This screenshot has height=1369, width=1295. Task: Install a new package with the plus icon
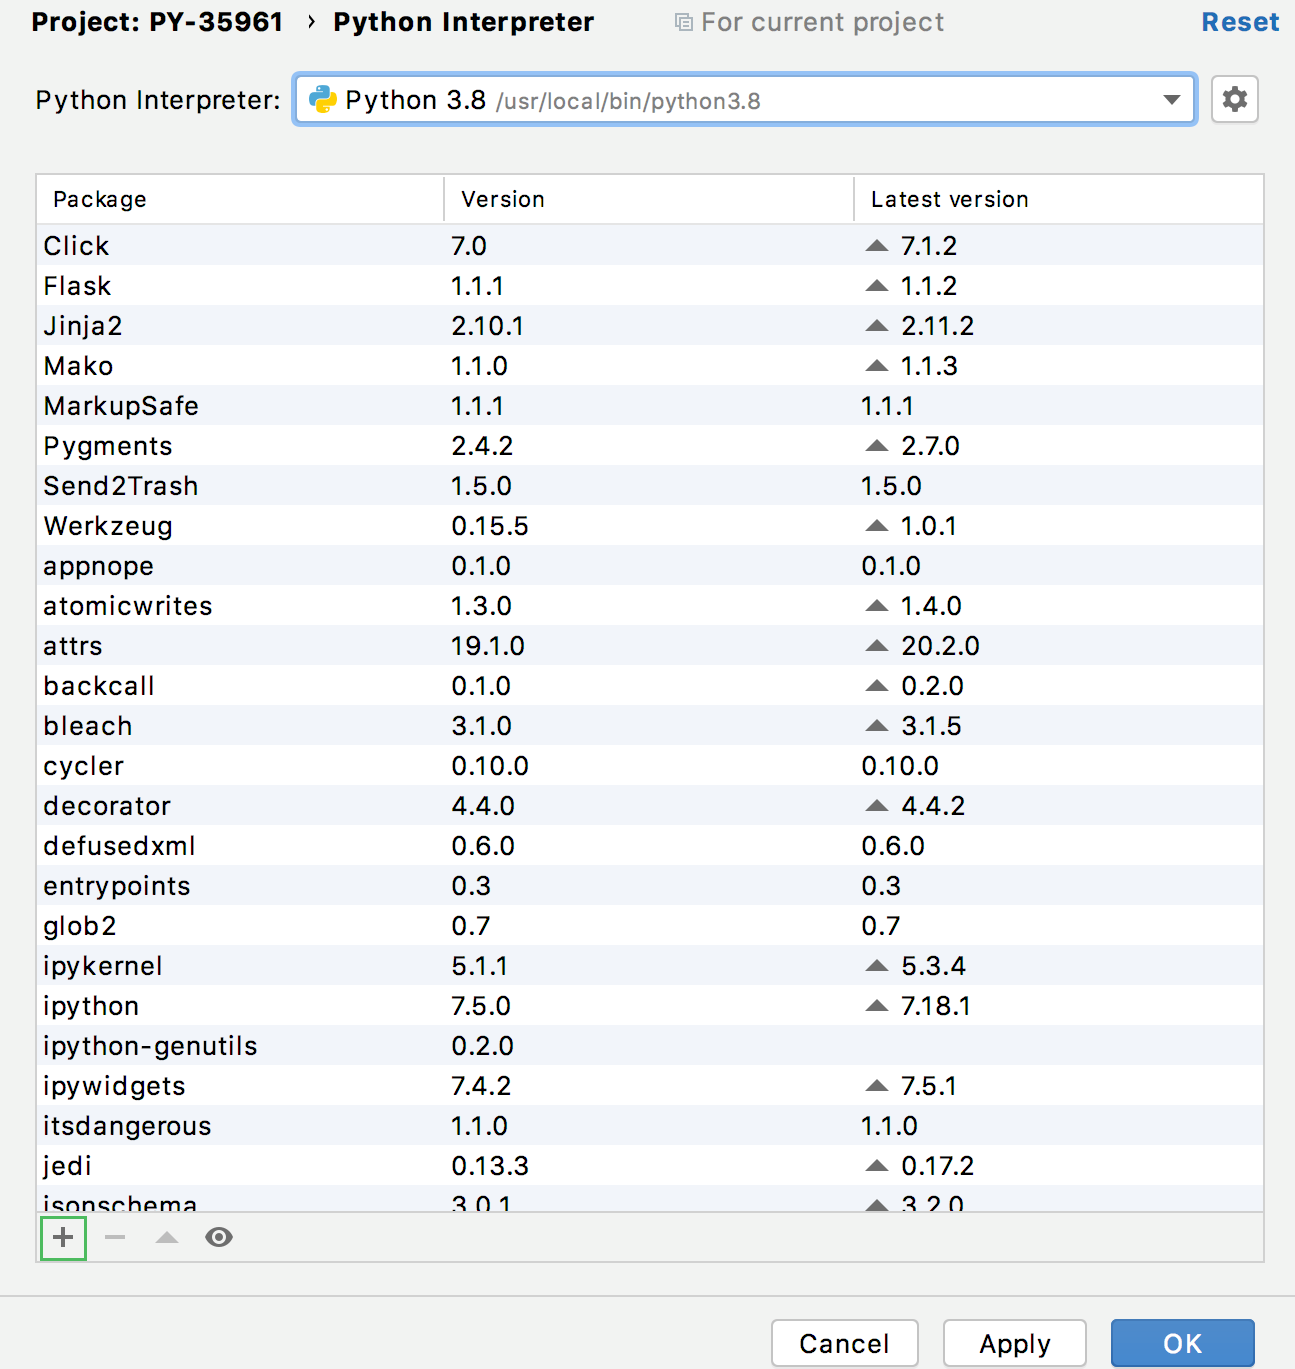[62, 1238]
